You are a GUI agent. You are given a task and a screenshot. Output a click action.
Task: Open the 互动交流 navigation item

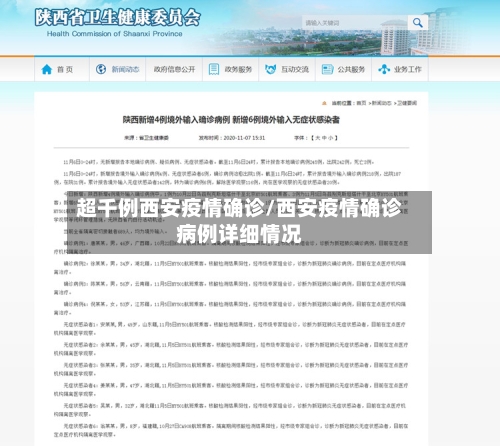(x=287, y=69)
